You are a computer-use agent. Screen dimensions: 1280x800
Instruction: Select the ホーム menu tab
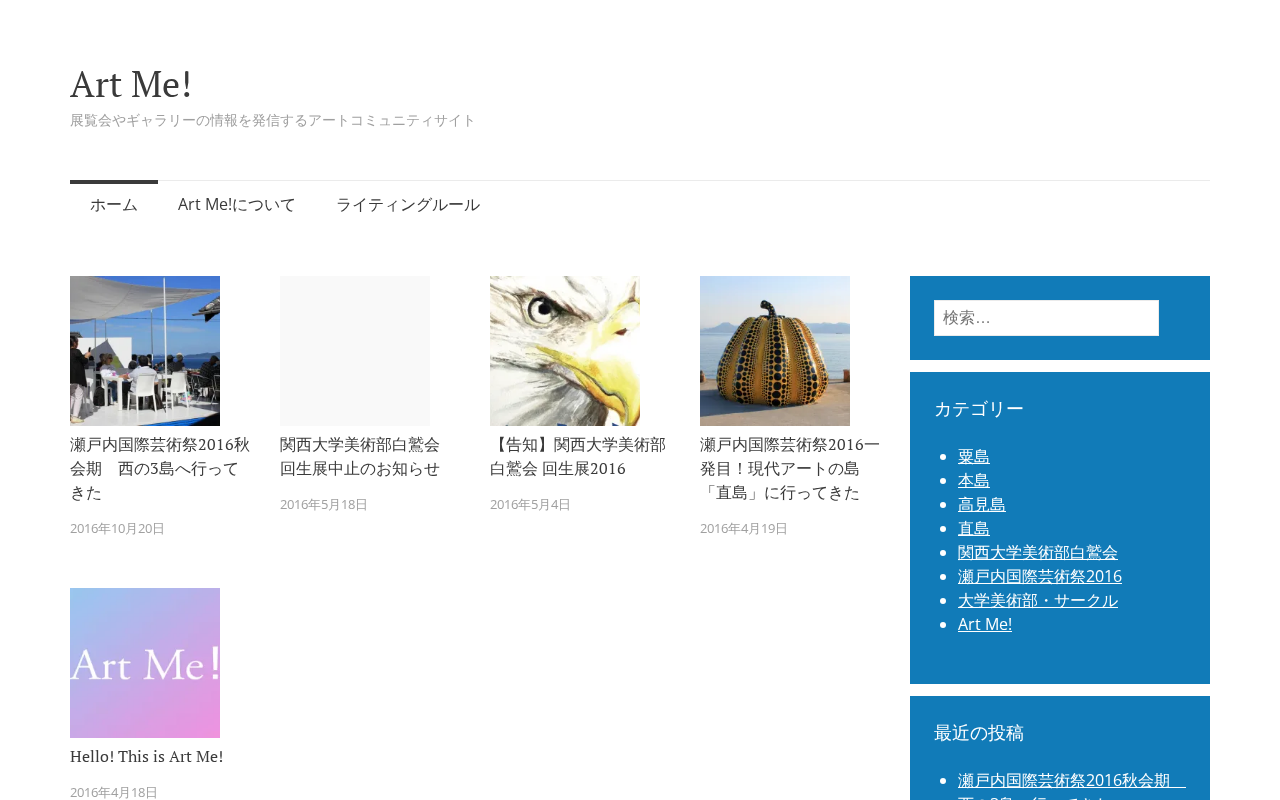click(x=114, y=204)
